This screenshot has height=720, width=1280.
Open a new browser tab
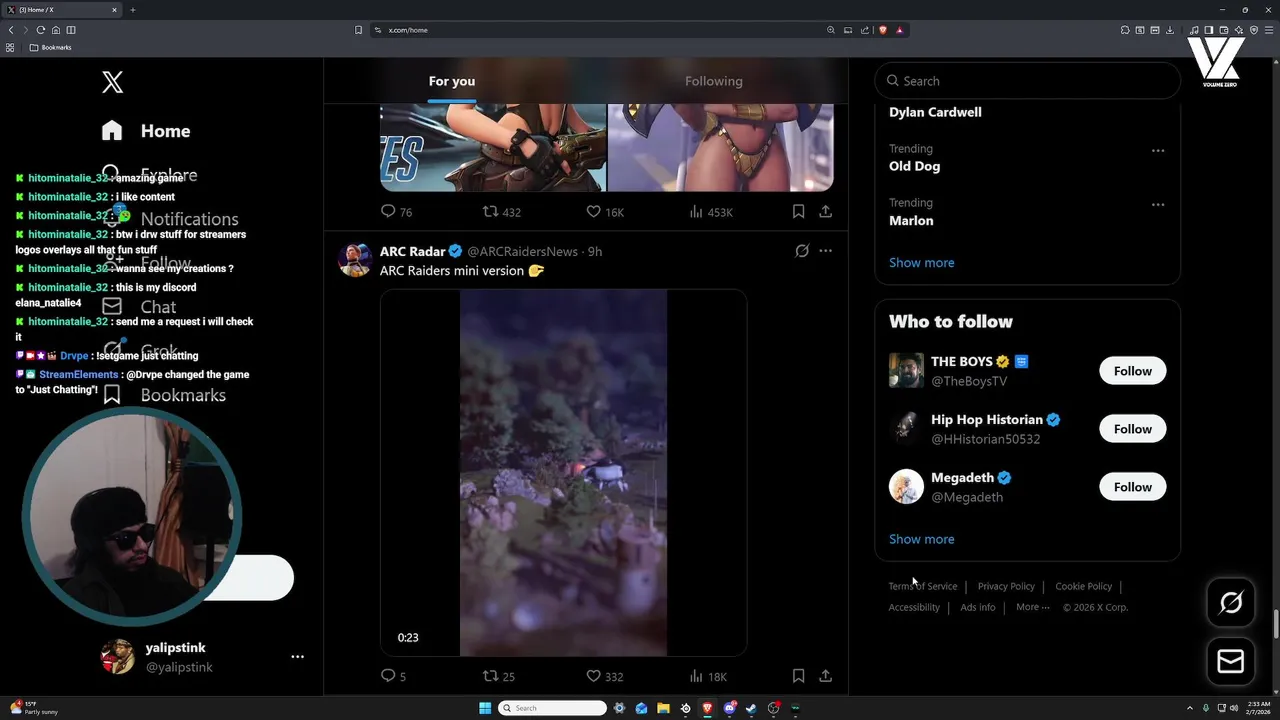pyautogui.click(x=132, y=10)
